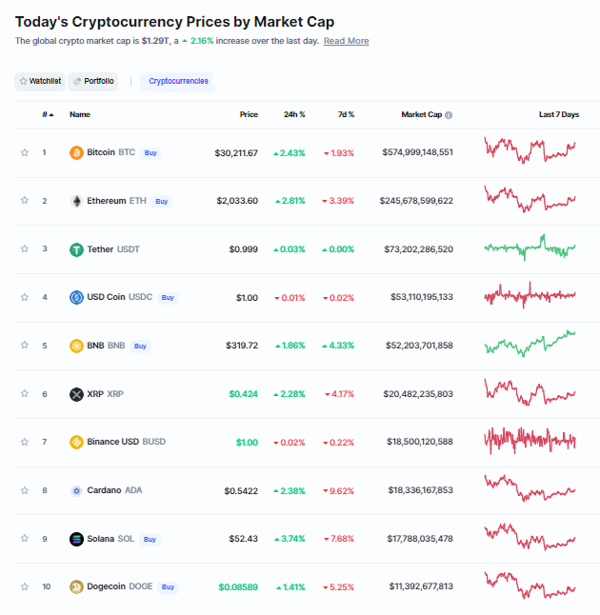The width and height of the screenshot is (600, 615).
Task: Star Bitcoin to add to watchlist
Action: [x=25, y=152]
